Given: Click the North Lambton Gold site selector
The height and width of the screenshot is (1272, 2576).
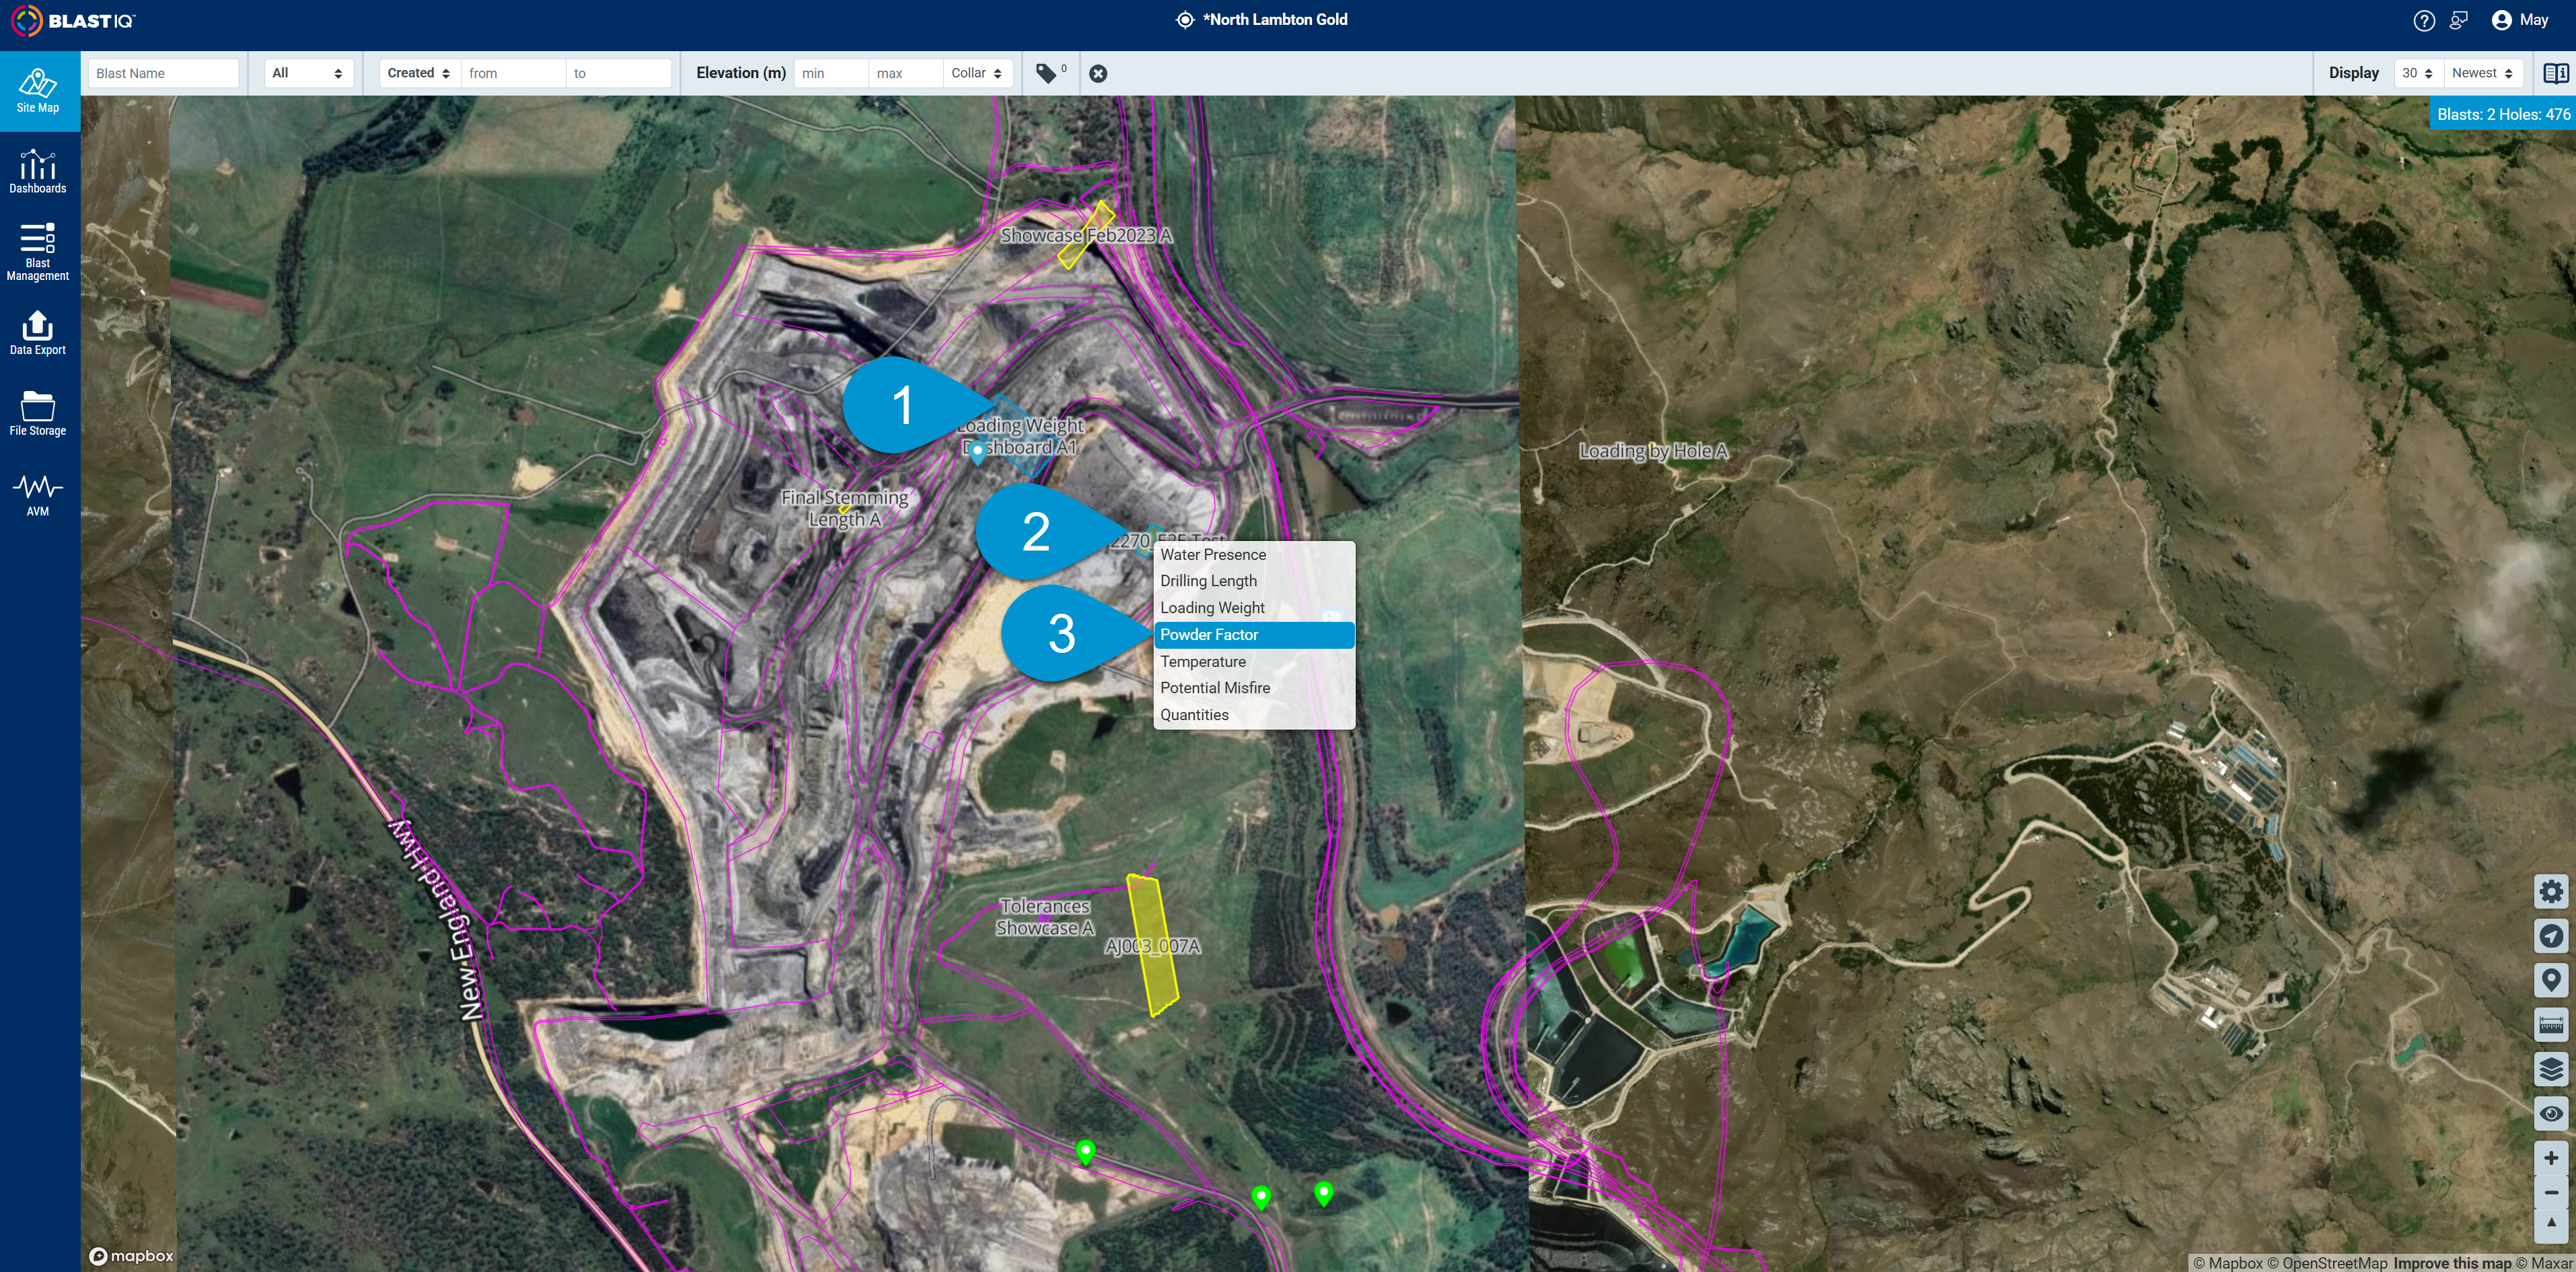Looking at the screenshot, I should pyautogui.click(x=1262, y=20).
